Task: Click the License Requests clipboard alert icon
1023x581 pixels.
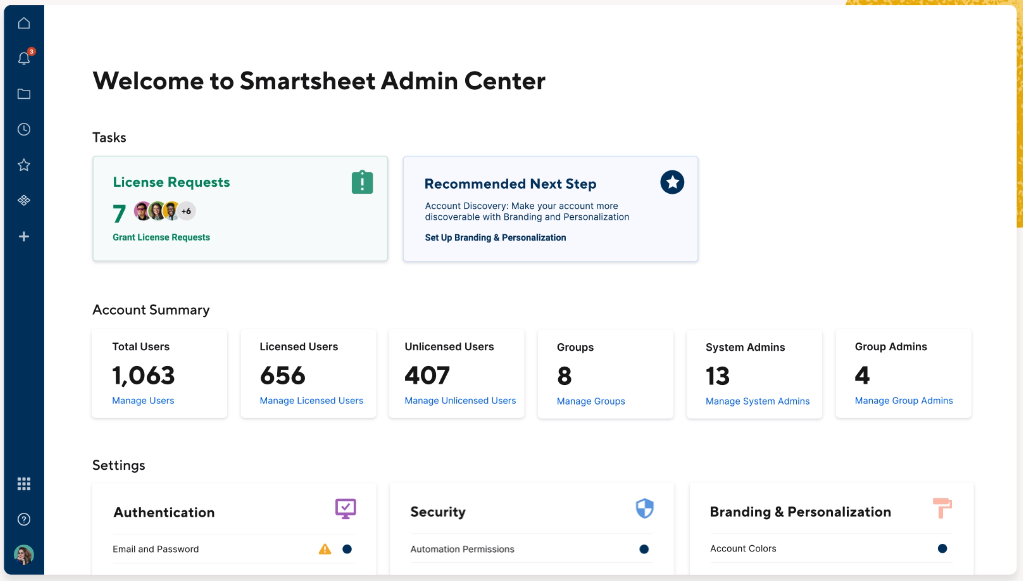Action: click(362, 182)
